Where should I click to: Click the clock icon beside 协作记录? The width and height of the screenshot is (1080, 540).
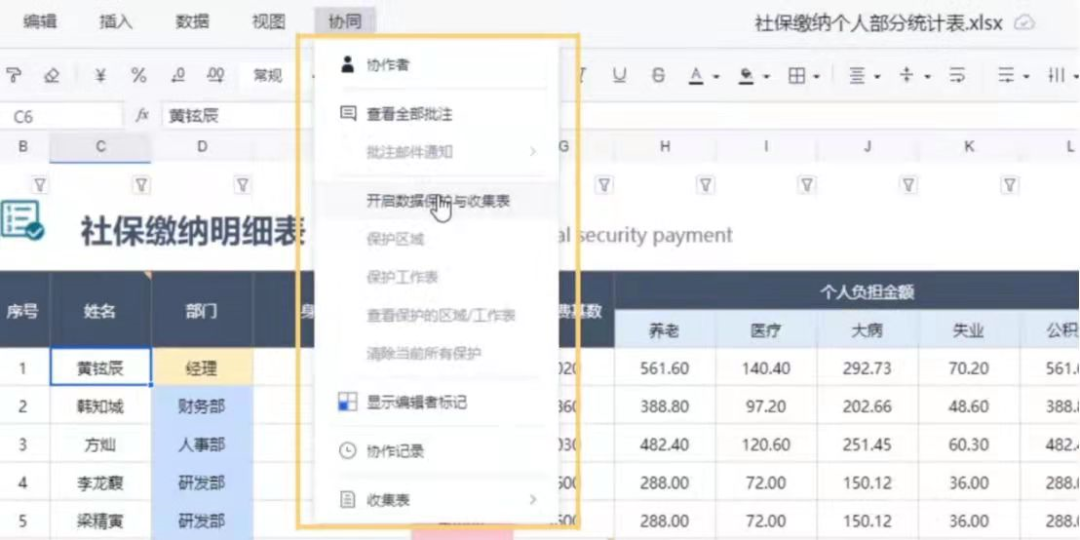pyautogui.click(x=348, y=450)
